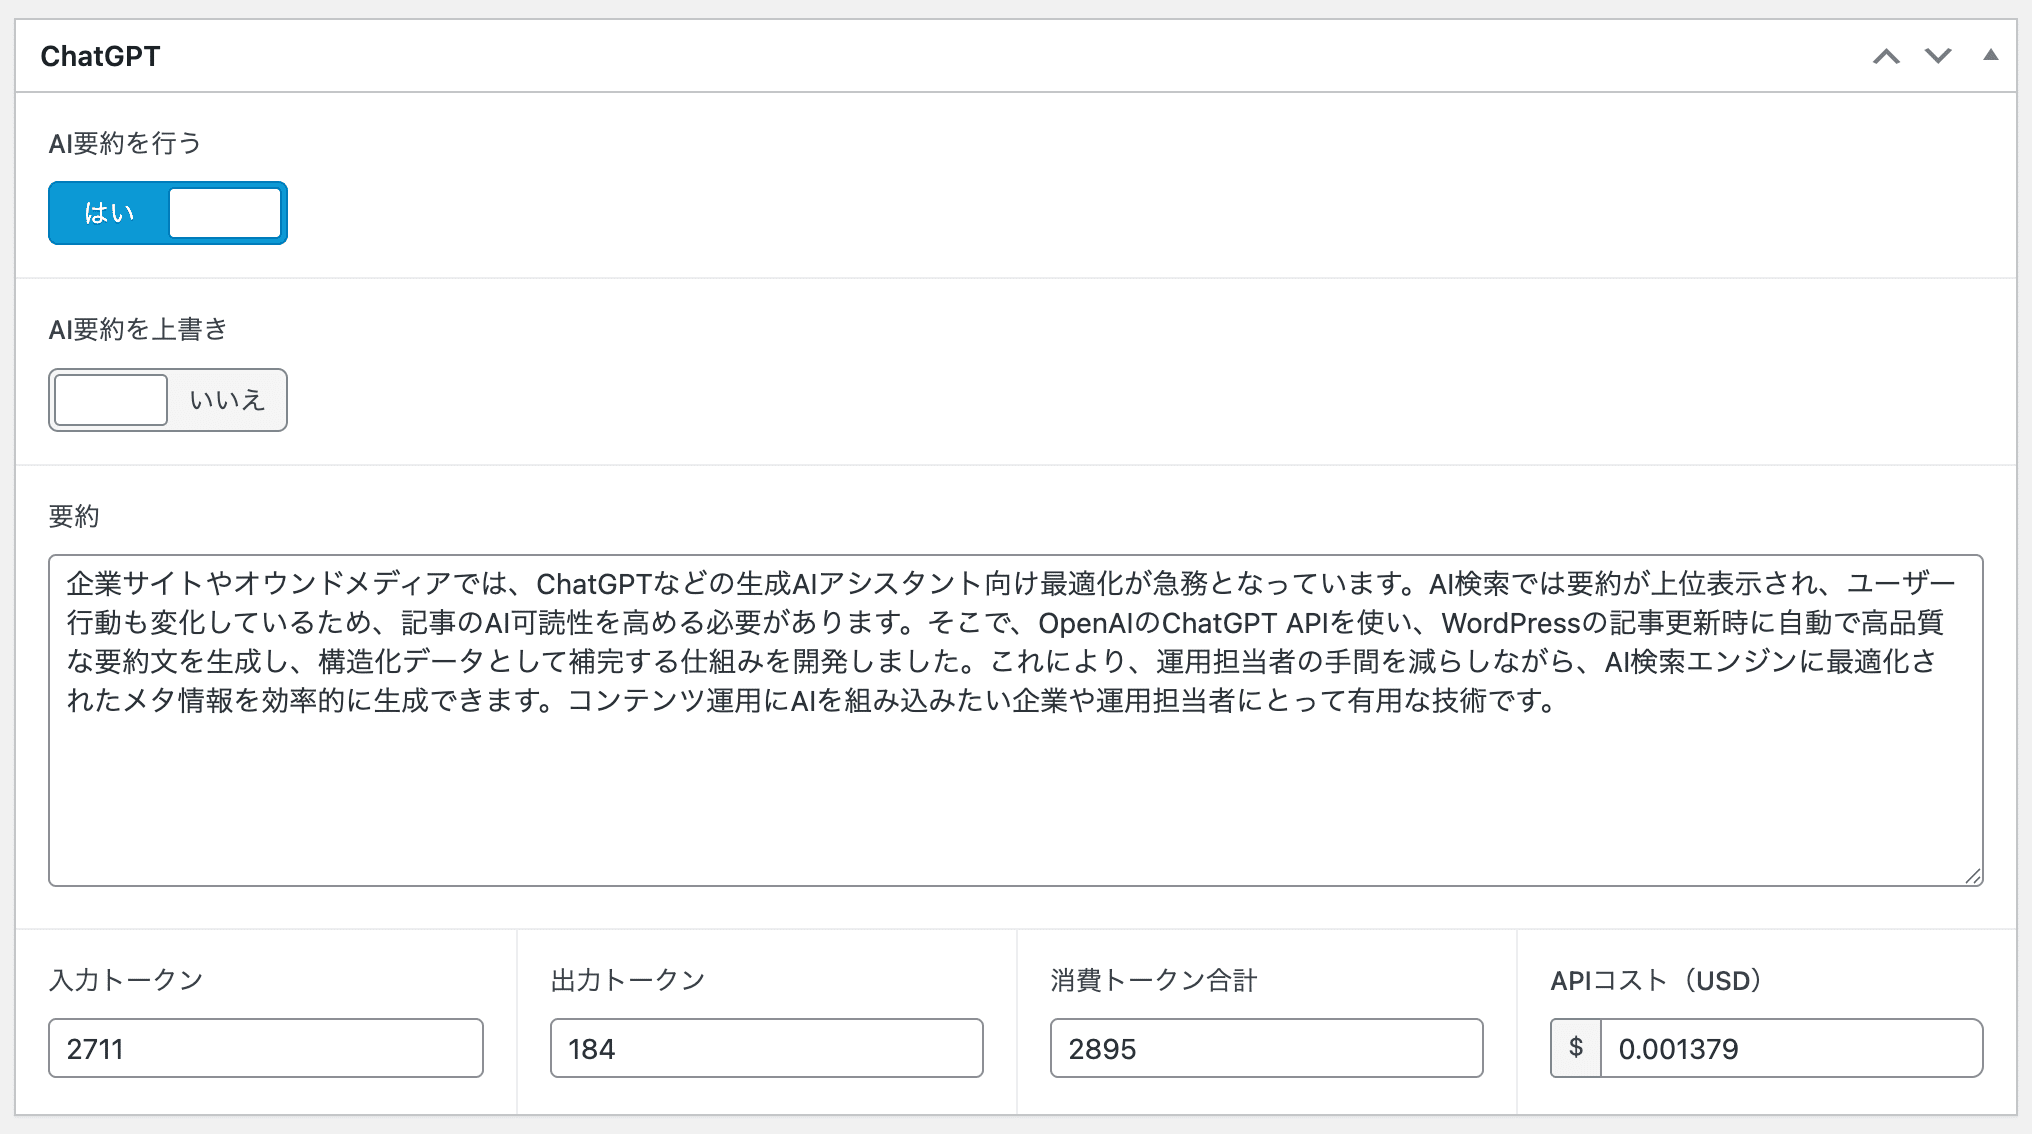Click the AI要約を上書き section label
Image resolution: width=2032 pixels, height=1134 pixels.
pyautogui.click(x=137, y=328)
